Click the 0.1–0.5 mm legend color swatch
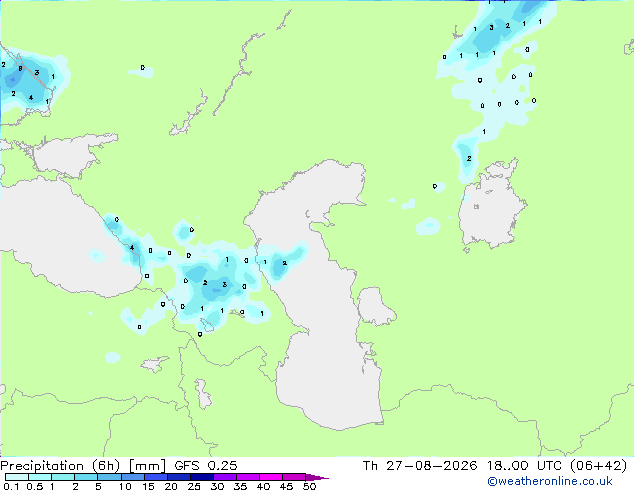The width and height of the screenshot is (634, 490). coord(17,477)
